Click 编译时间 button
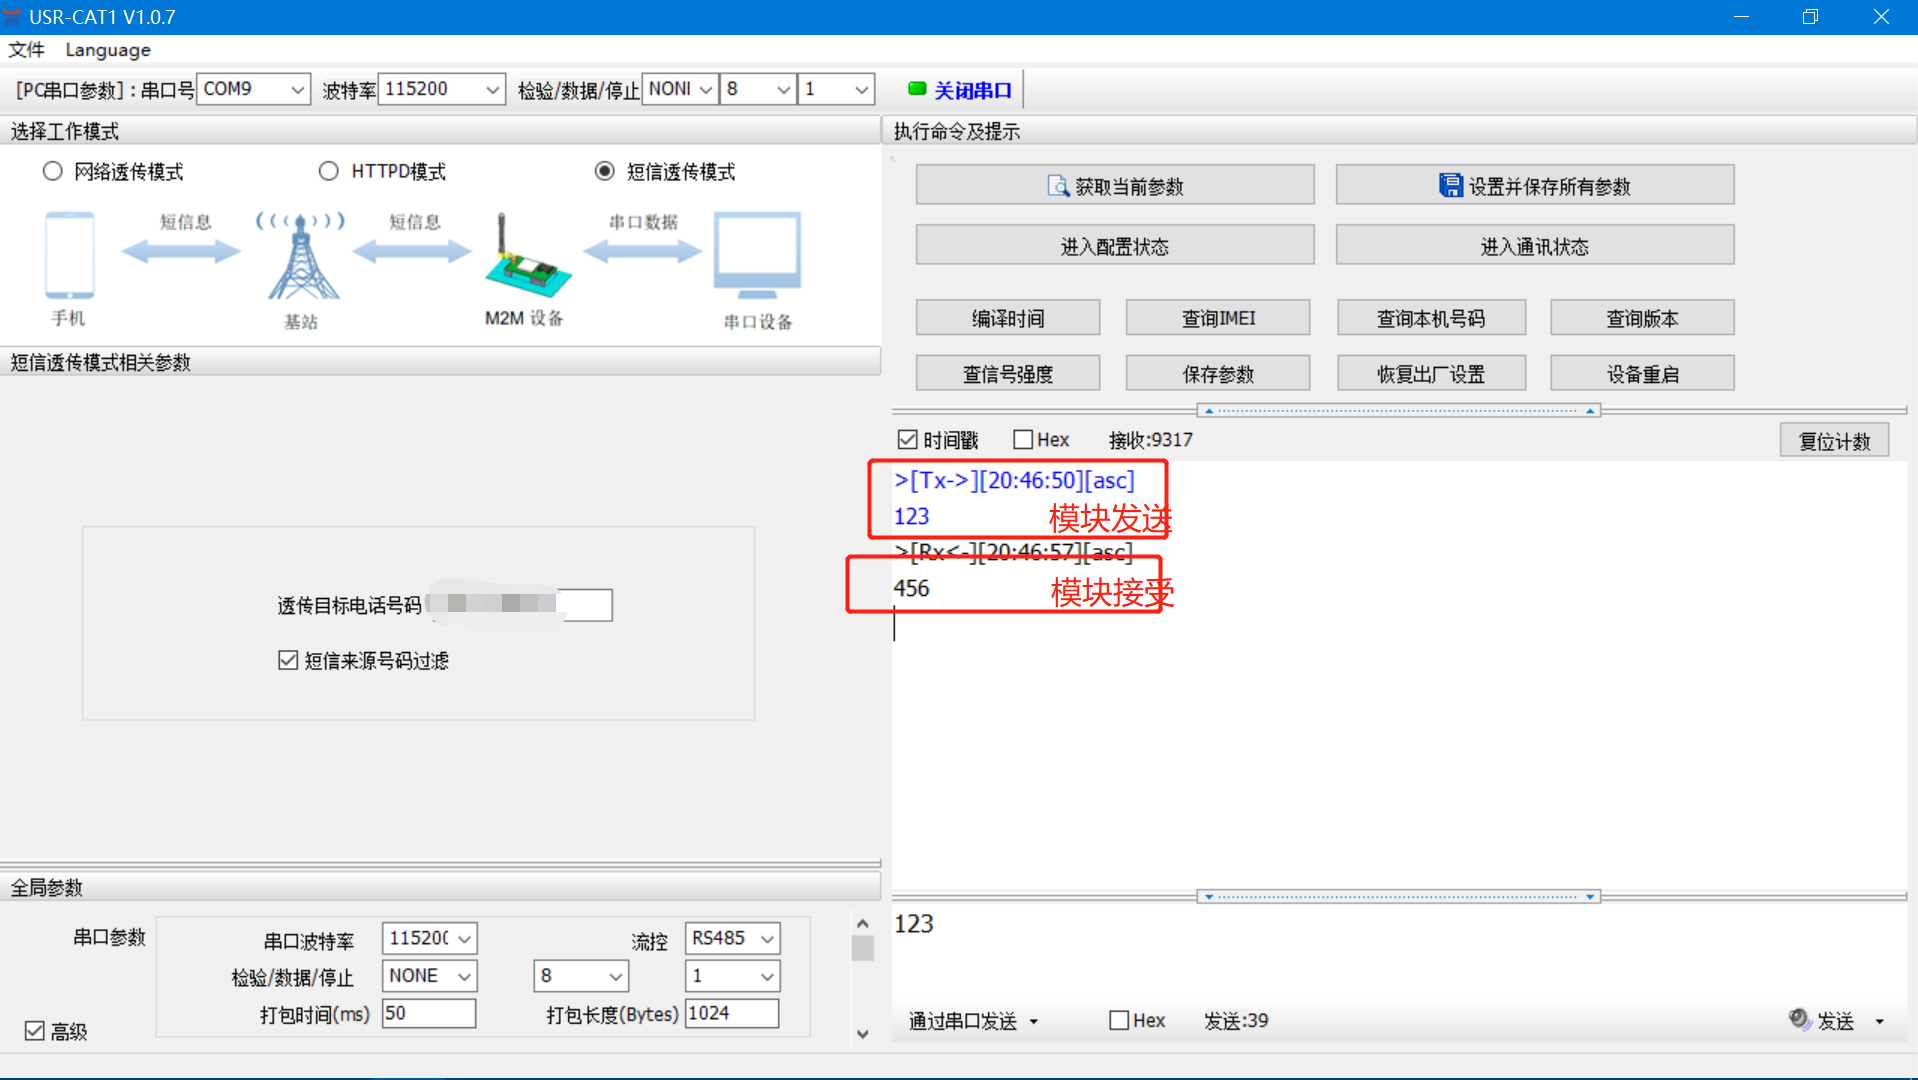The height and width of the screenshot is (1080, 1918). [1007, 318]
